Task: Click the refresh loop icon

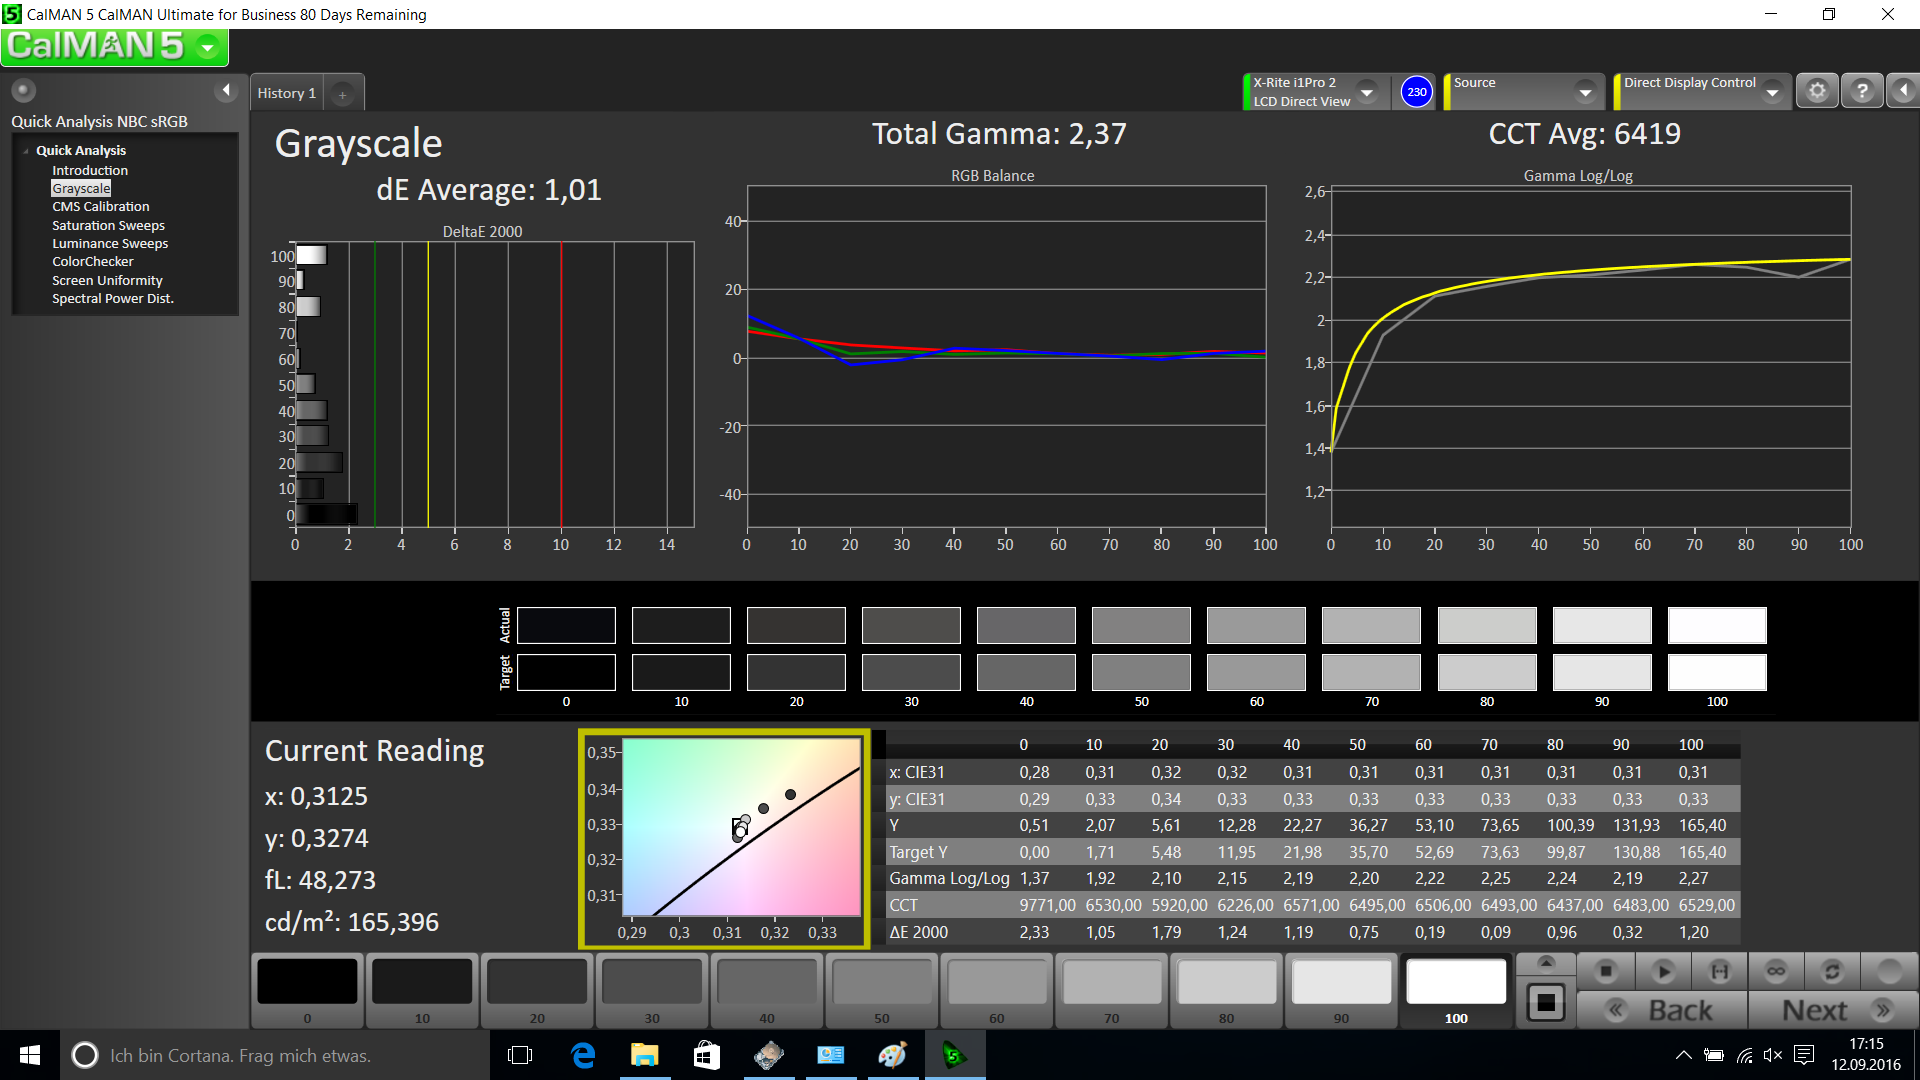Action: [1832, 971]
